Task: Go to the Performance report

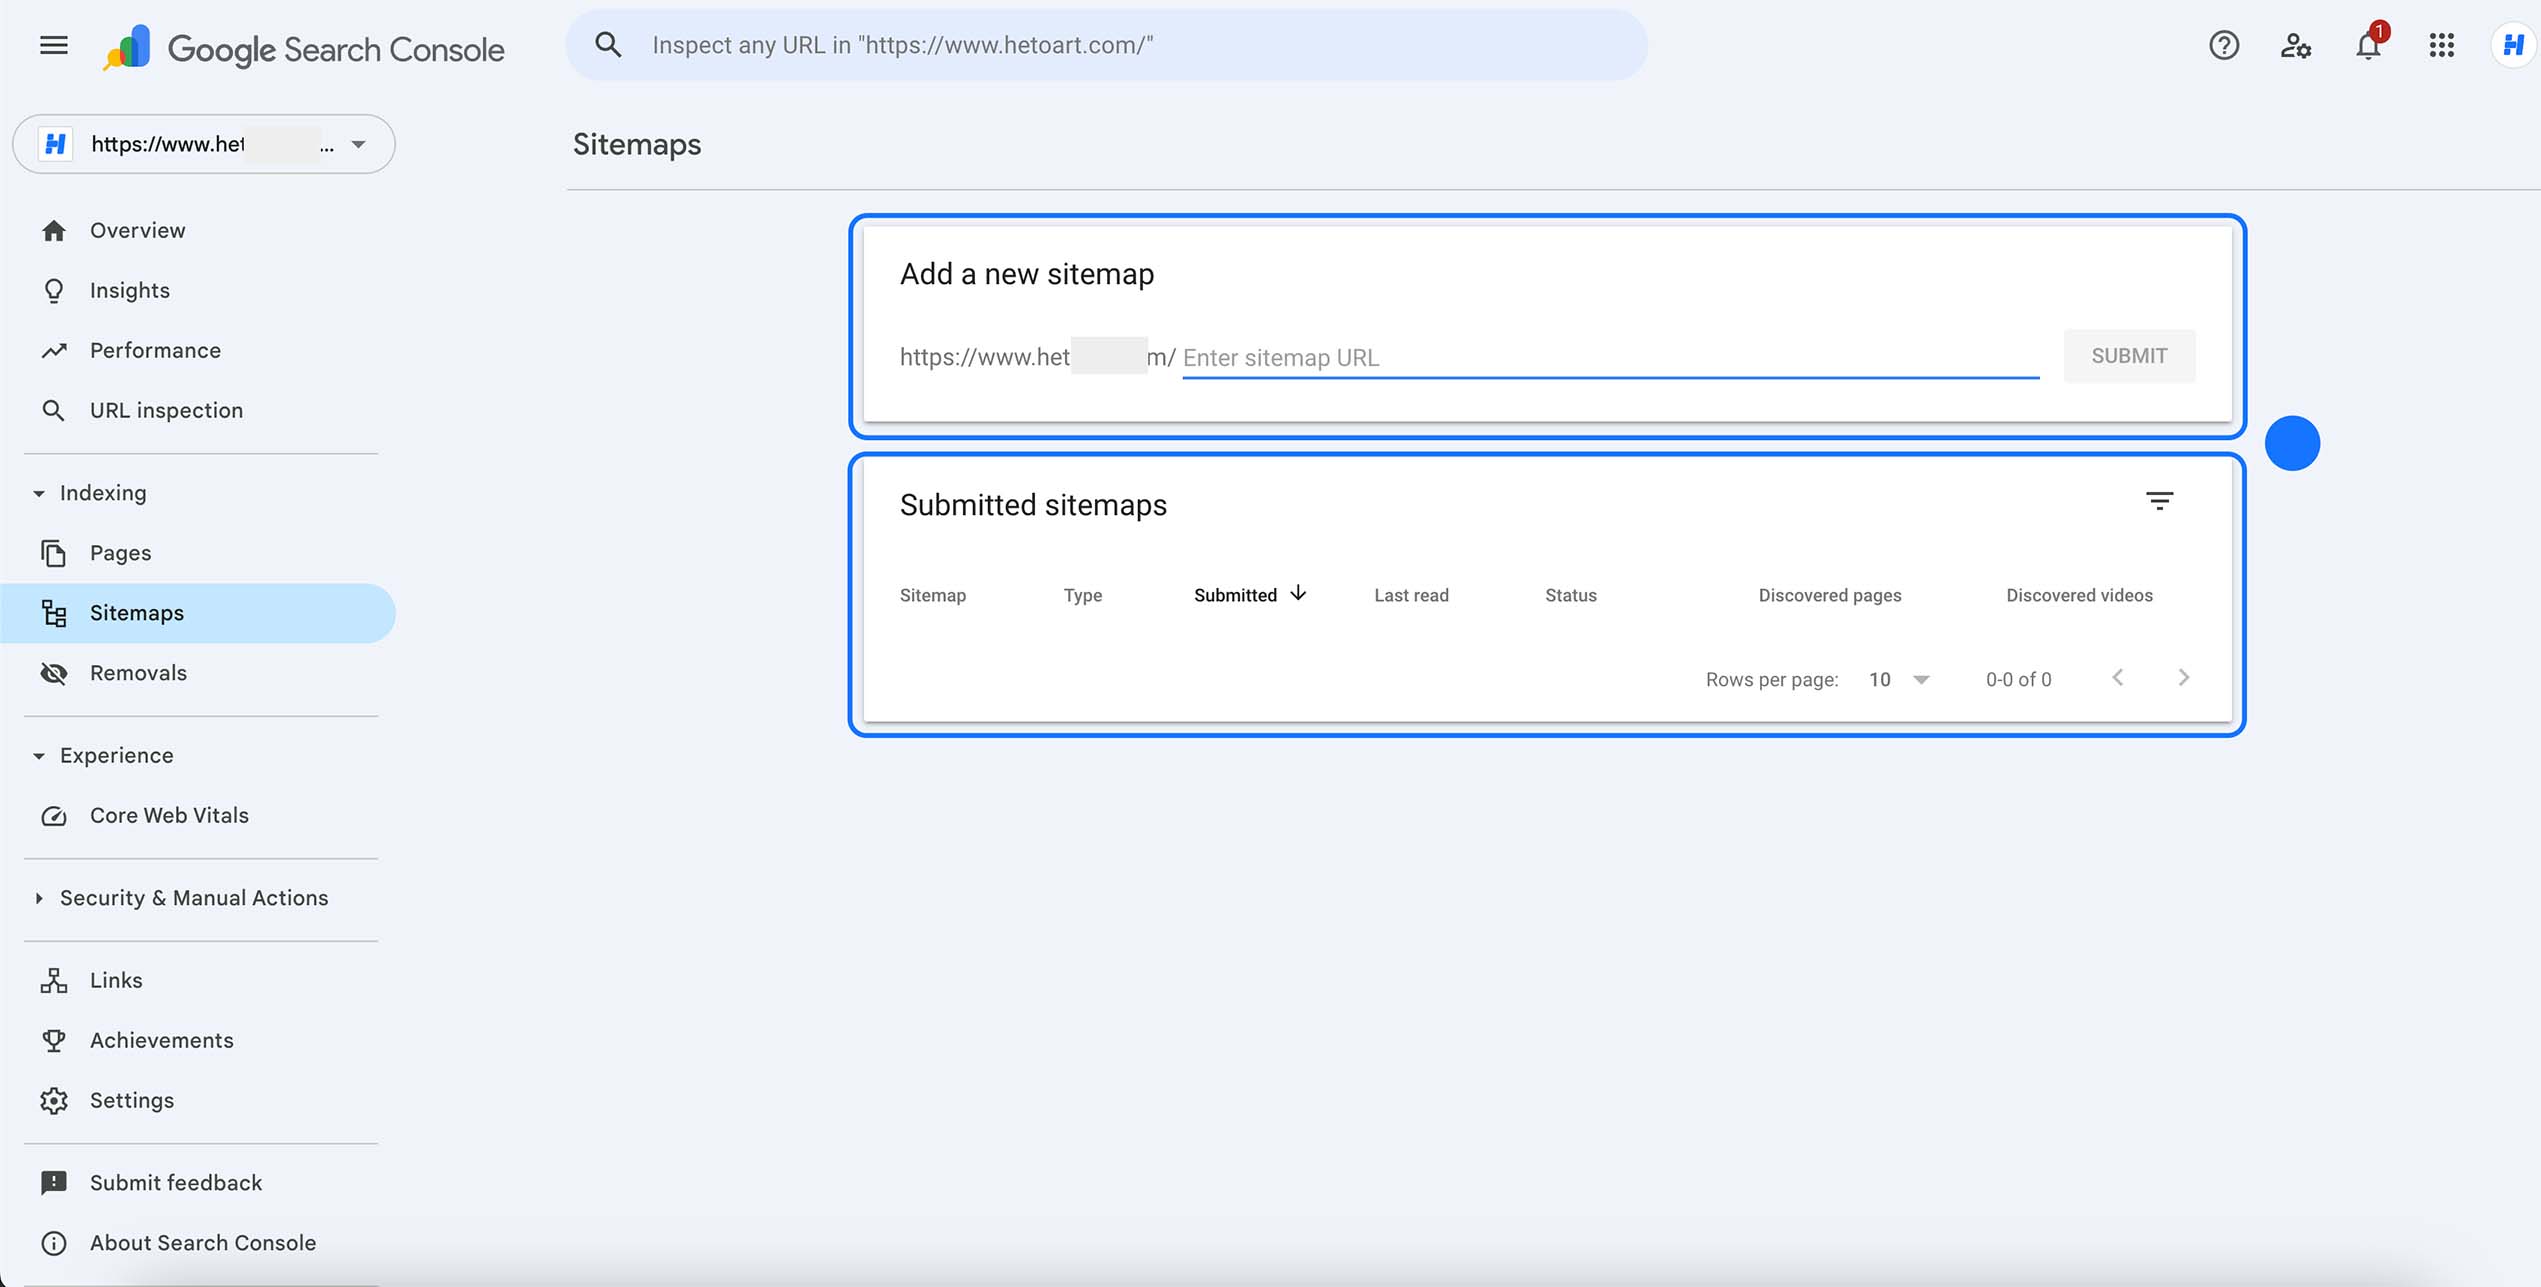Action: [x=155, y=350]
